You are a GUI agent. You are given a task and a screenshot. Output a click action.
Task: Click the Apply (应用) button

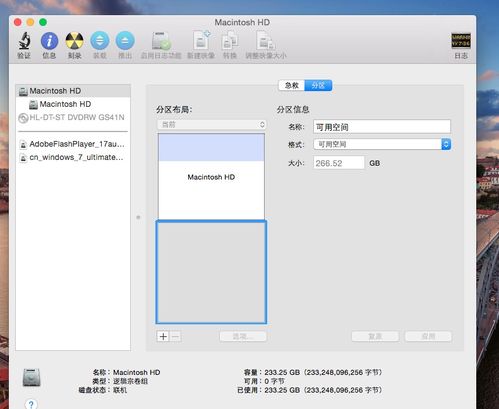(x=428, y=336)
